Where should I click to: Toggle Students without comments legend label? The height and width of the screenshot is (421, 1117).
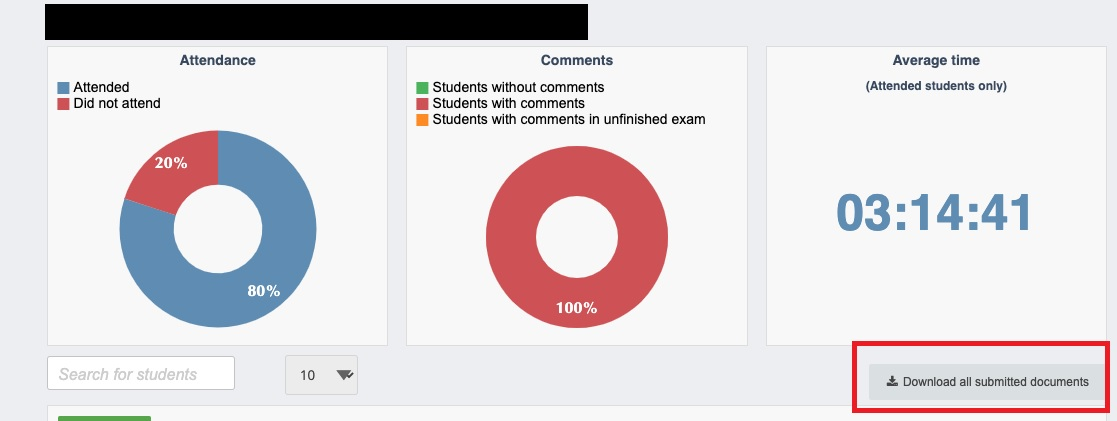tap(519, 88)
